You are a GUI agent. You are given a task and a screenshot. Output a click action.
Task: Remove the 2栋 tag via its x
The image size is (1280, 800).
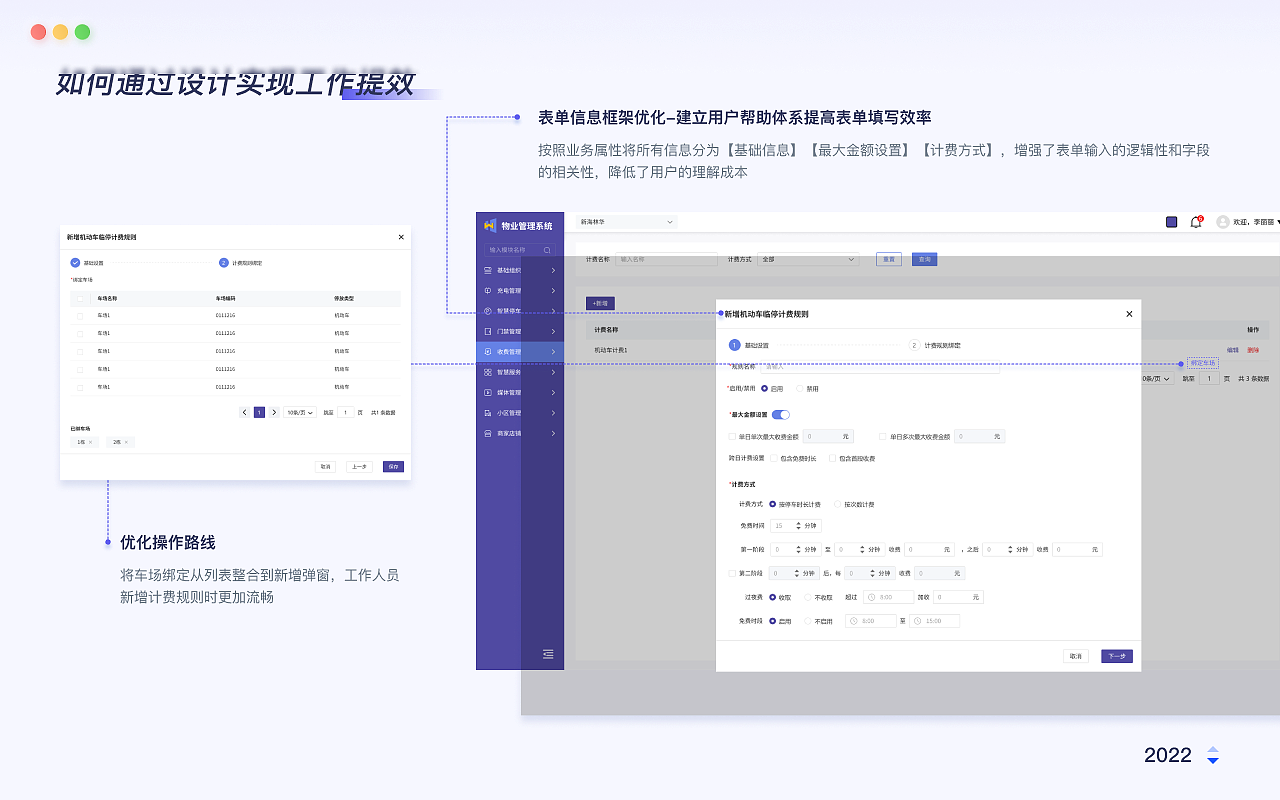pyautogui.click(x=126, y=442)
